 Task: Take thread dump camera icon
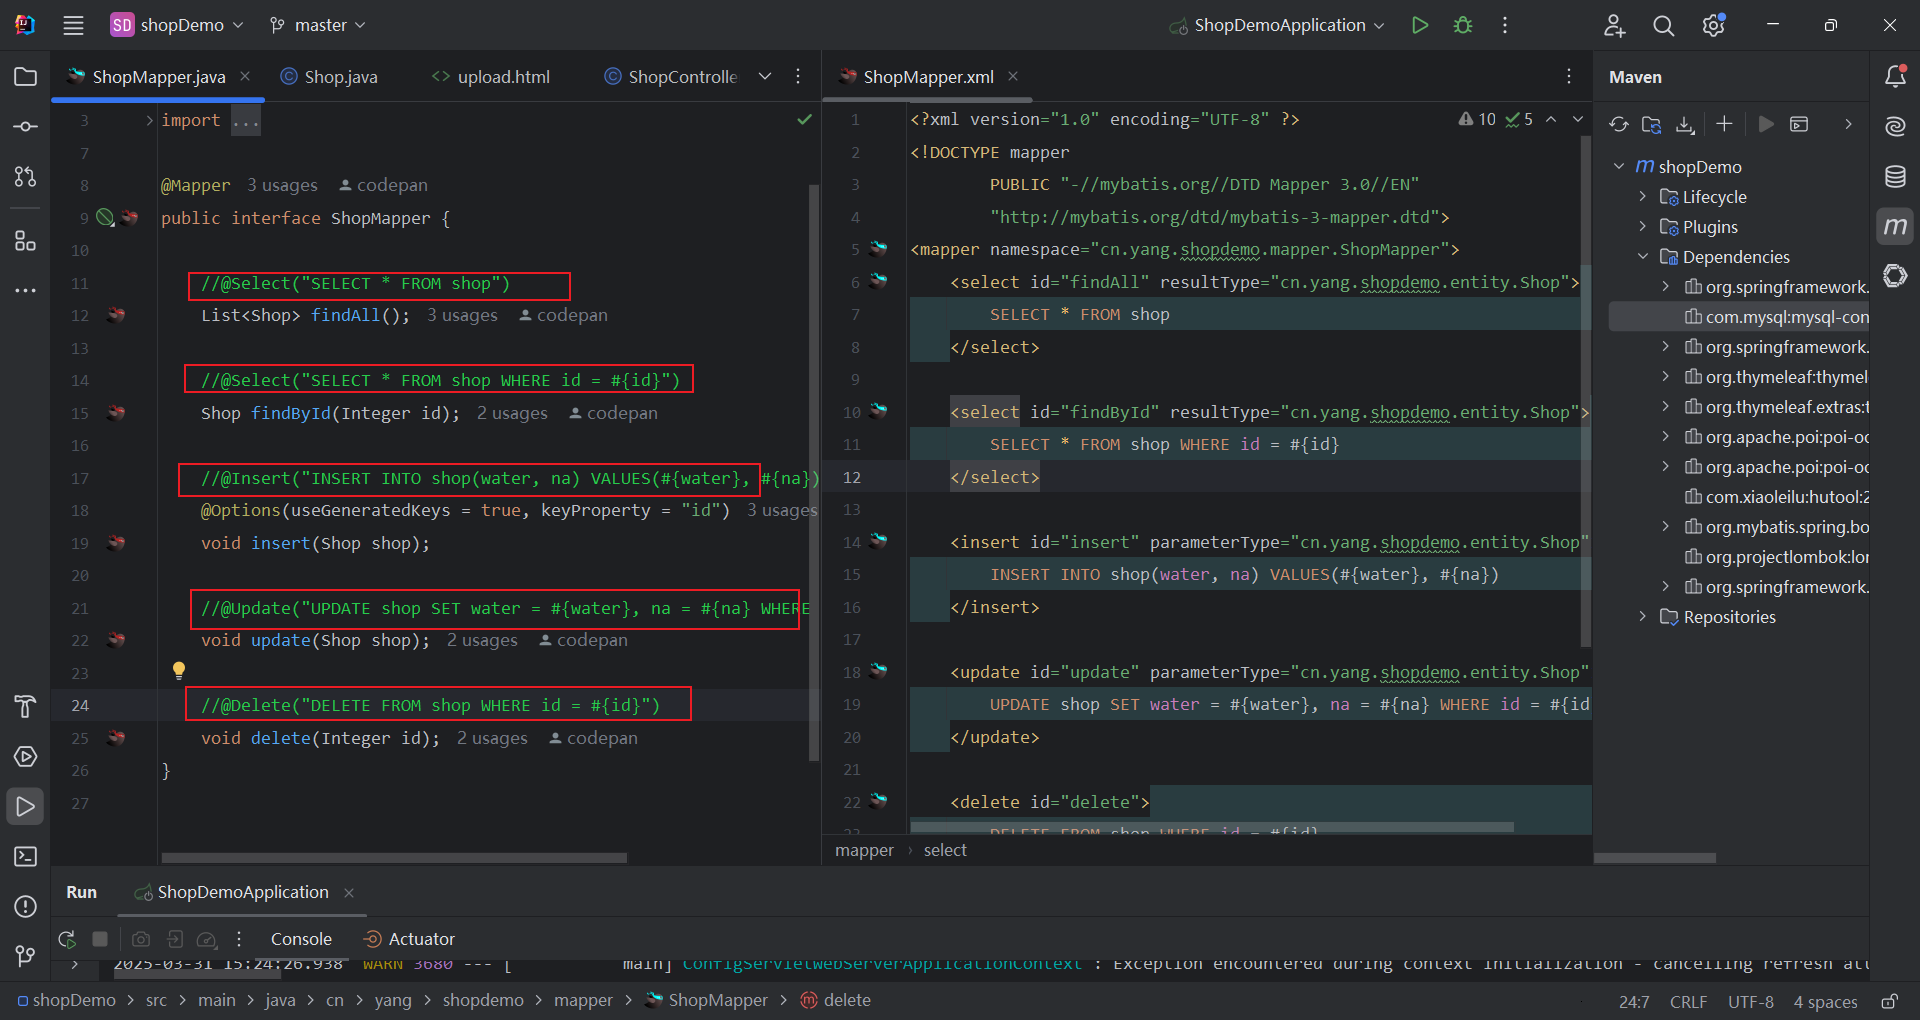tap(141, 939)
